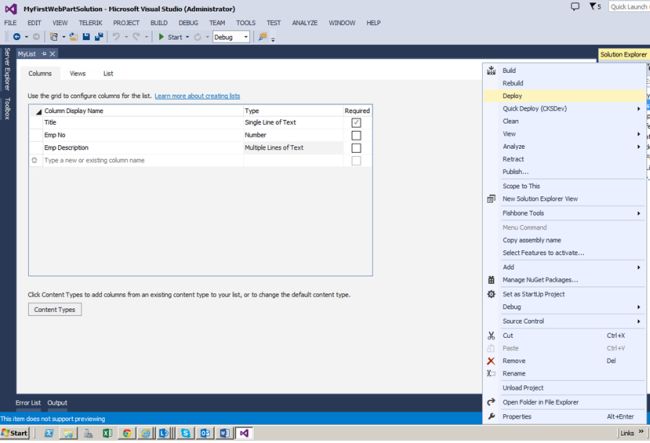The width and height of the screenshot is (650, 443).
Task: Expand the View submenu in context menu
Action: point(639,134)
